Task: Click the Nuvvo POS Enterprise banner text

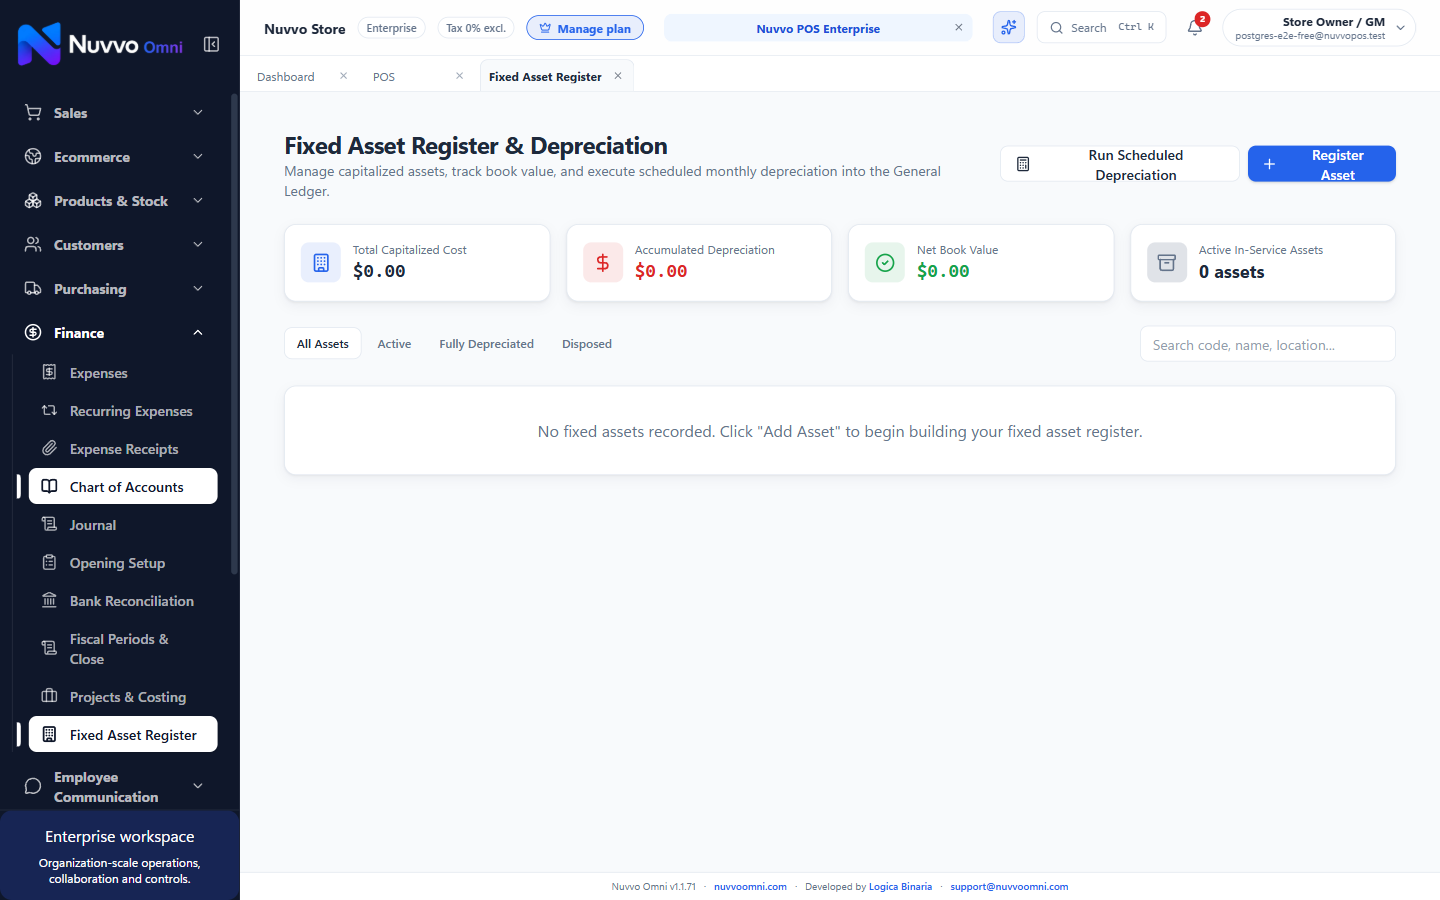Action: pyautogui.click(x=818, y=29)
